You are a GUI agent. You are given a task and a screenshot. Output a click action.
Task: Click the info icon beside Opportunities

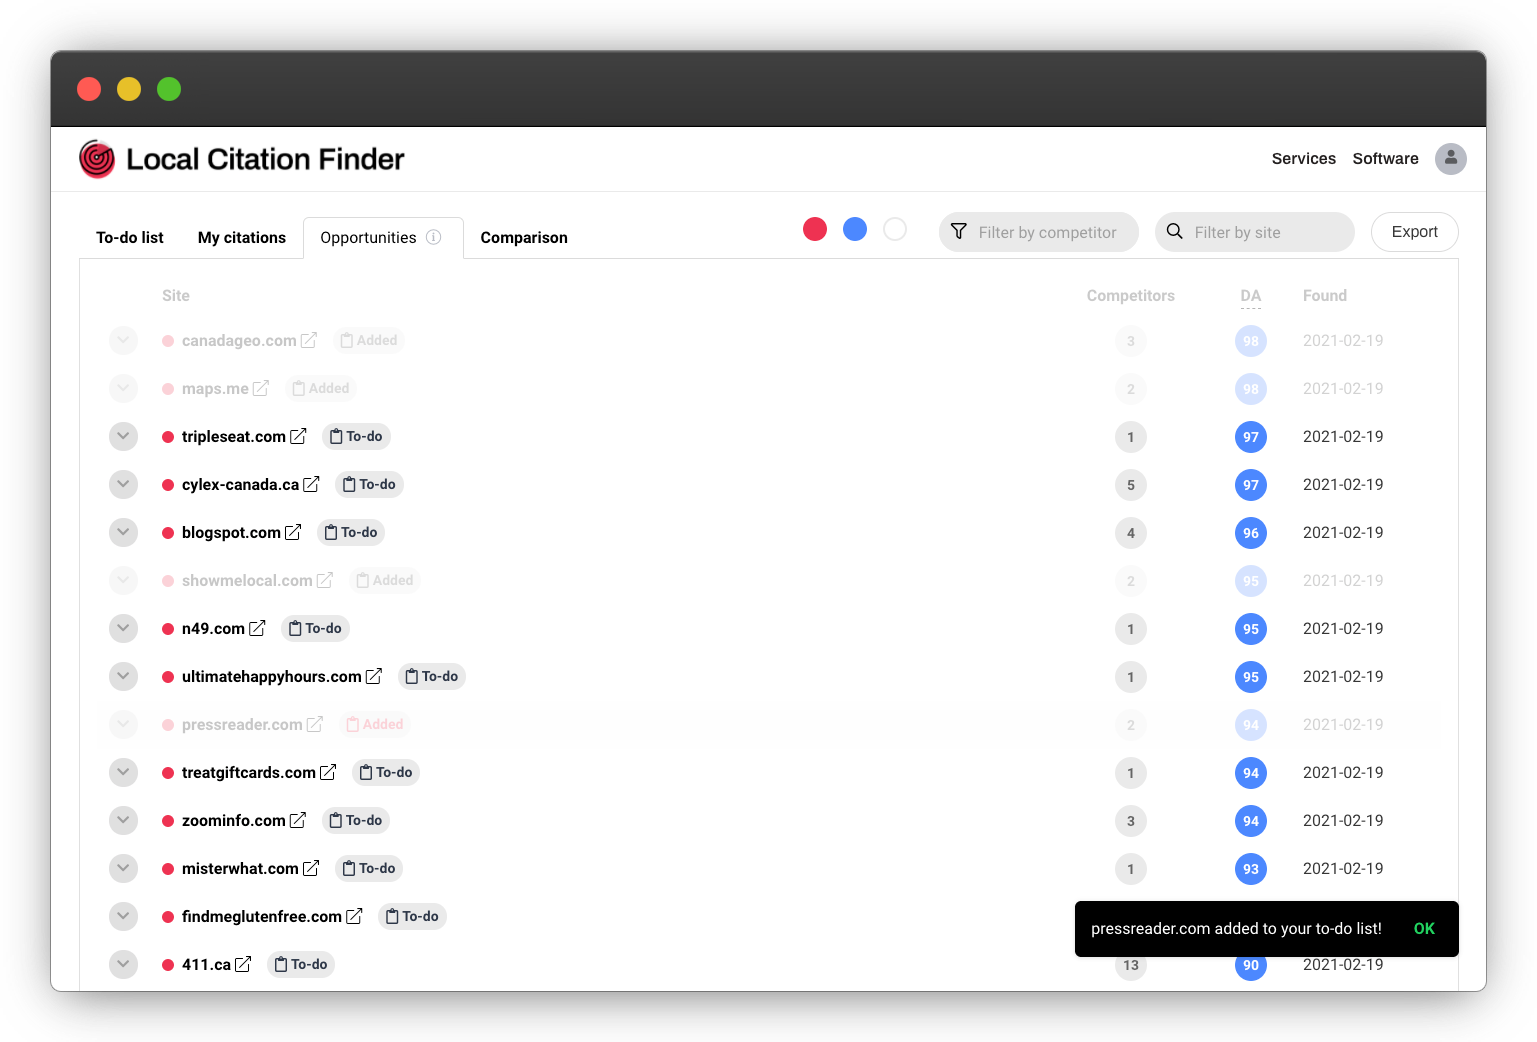coord(434,237)
